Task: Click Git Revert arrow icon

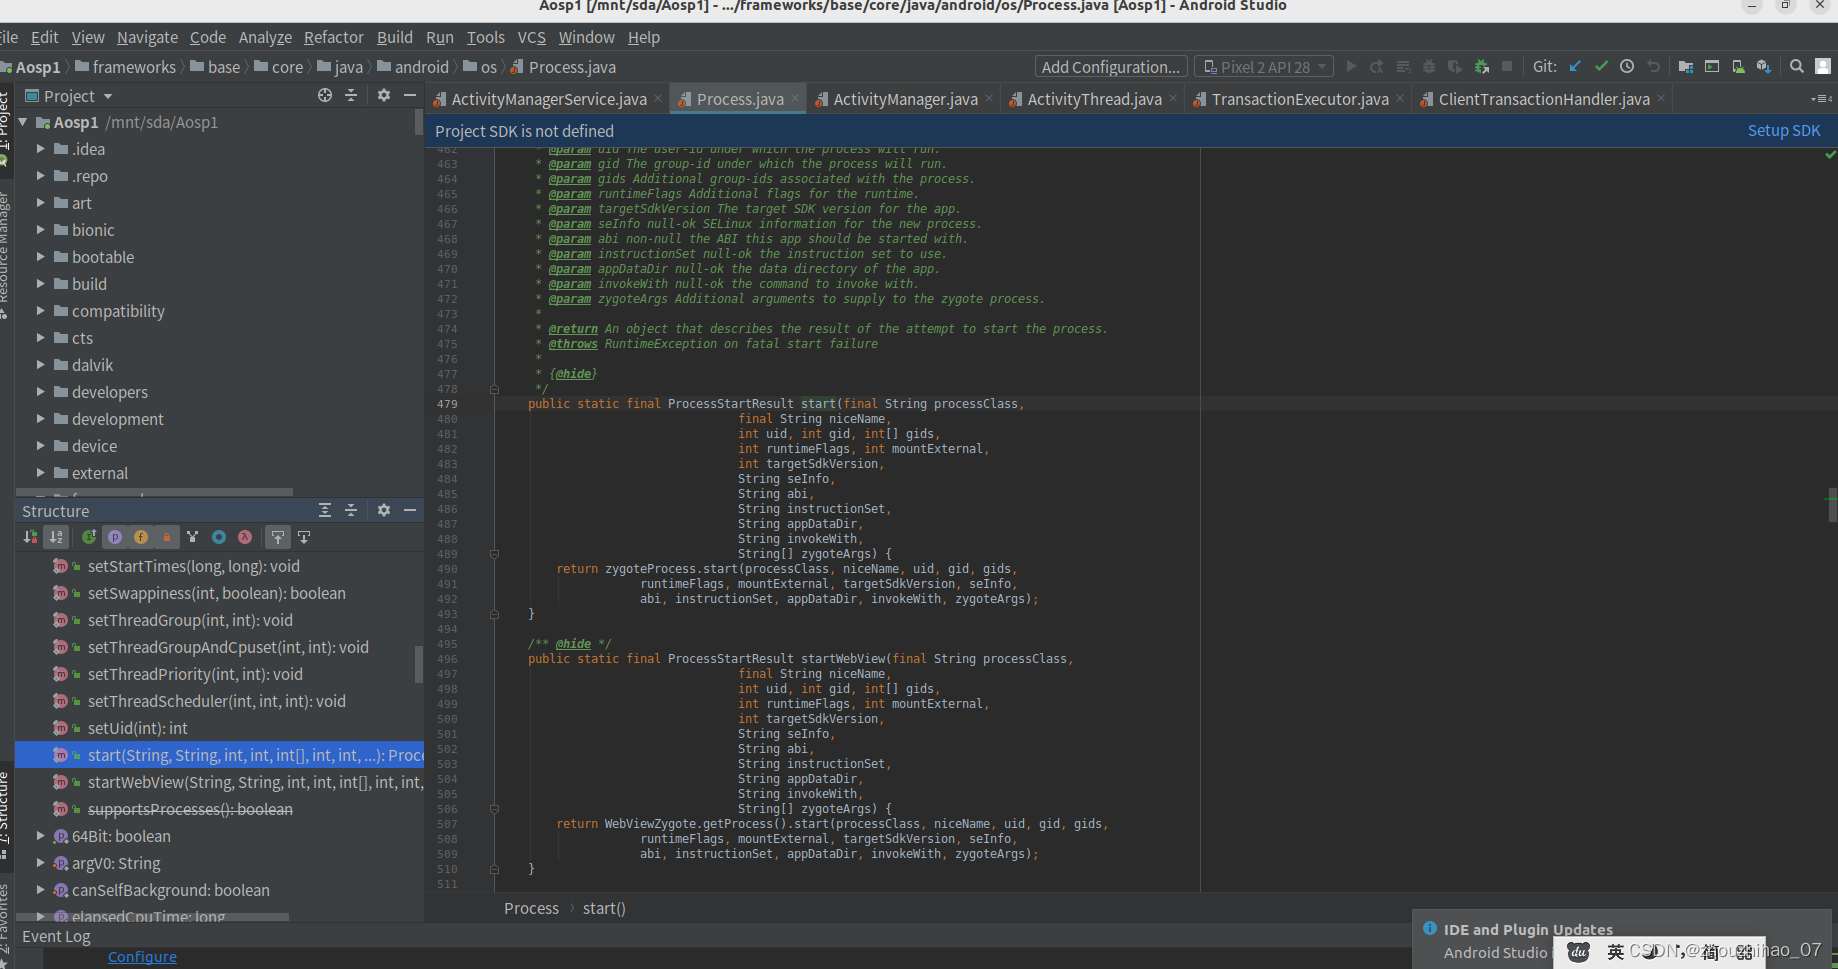Action: tap(1653, 67)
